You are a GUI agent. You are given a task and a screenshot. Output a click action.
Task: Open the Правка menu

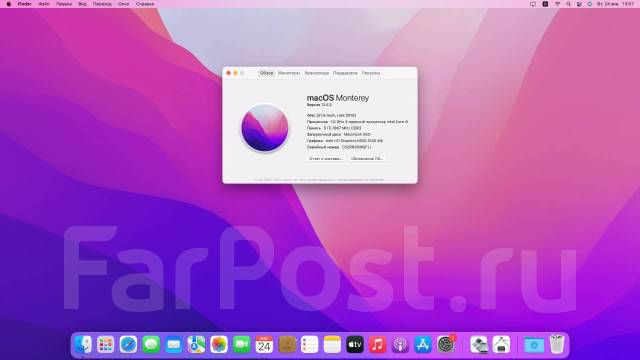click(x=64, y=4)
